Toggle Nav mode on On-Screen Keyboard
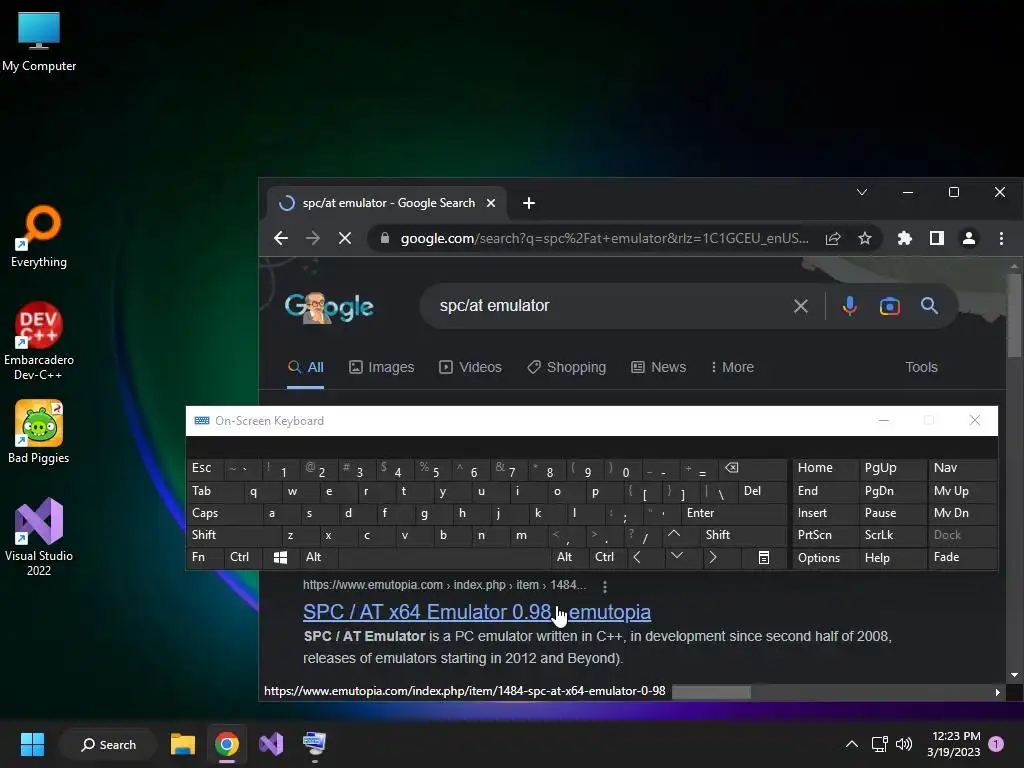 point(962,468)
